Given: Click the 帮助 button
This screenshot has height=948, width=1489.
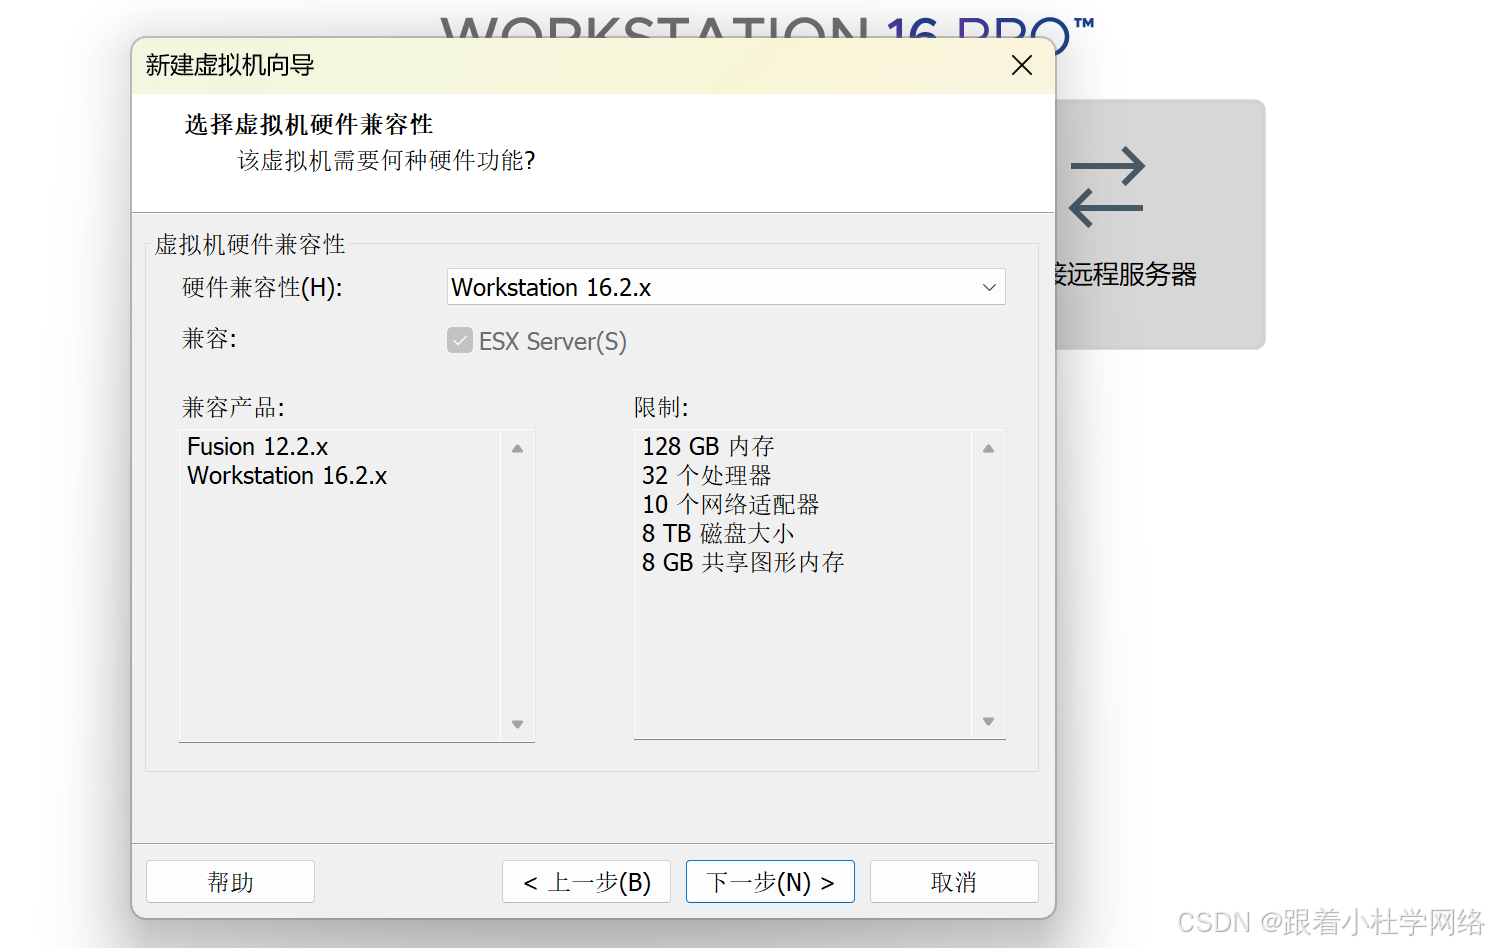Looking at the screenshot, I should pyautogui.click(x=230, y=882).
